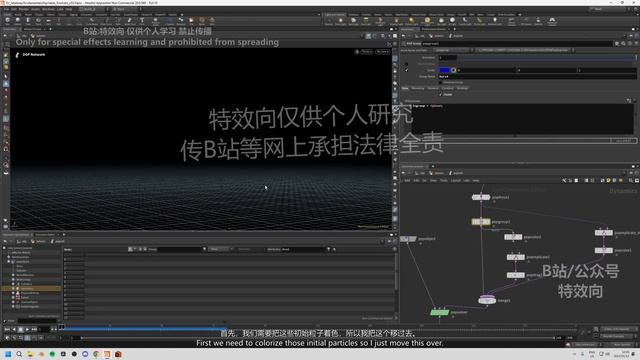Click the Group Name input field
The height and width of the screenshot is (360, 640).
pos(537,76)
